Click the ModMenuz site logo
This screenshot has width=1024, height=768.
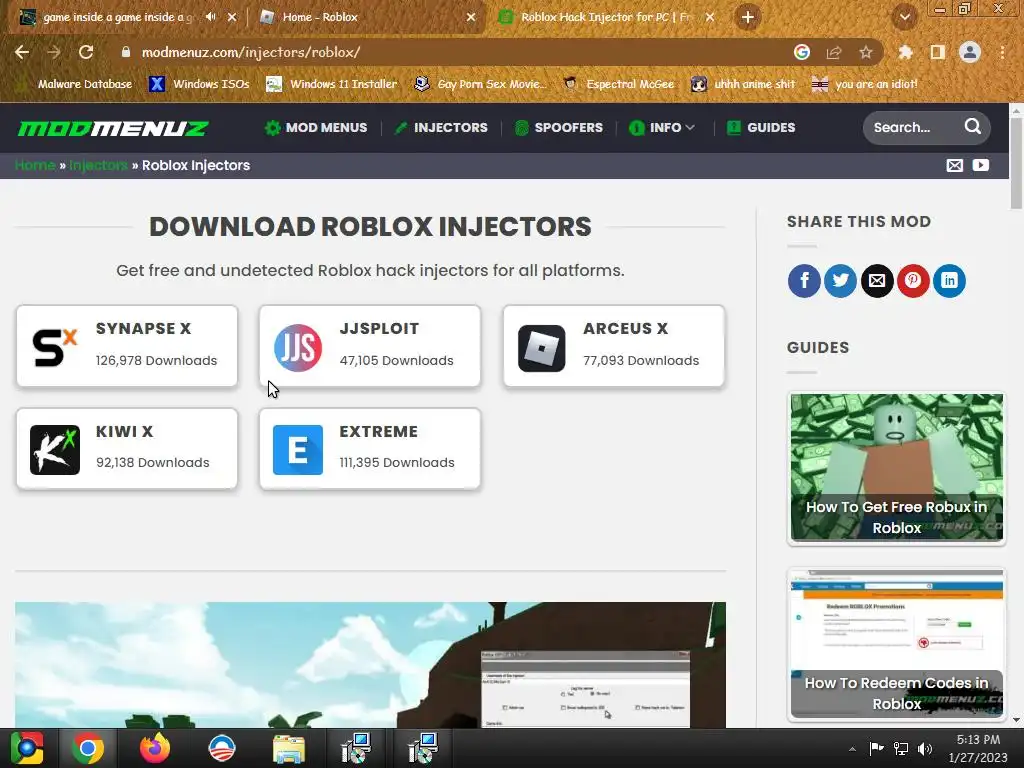click(x=113, y=128)
